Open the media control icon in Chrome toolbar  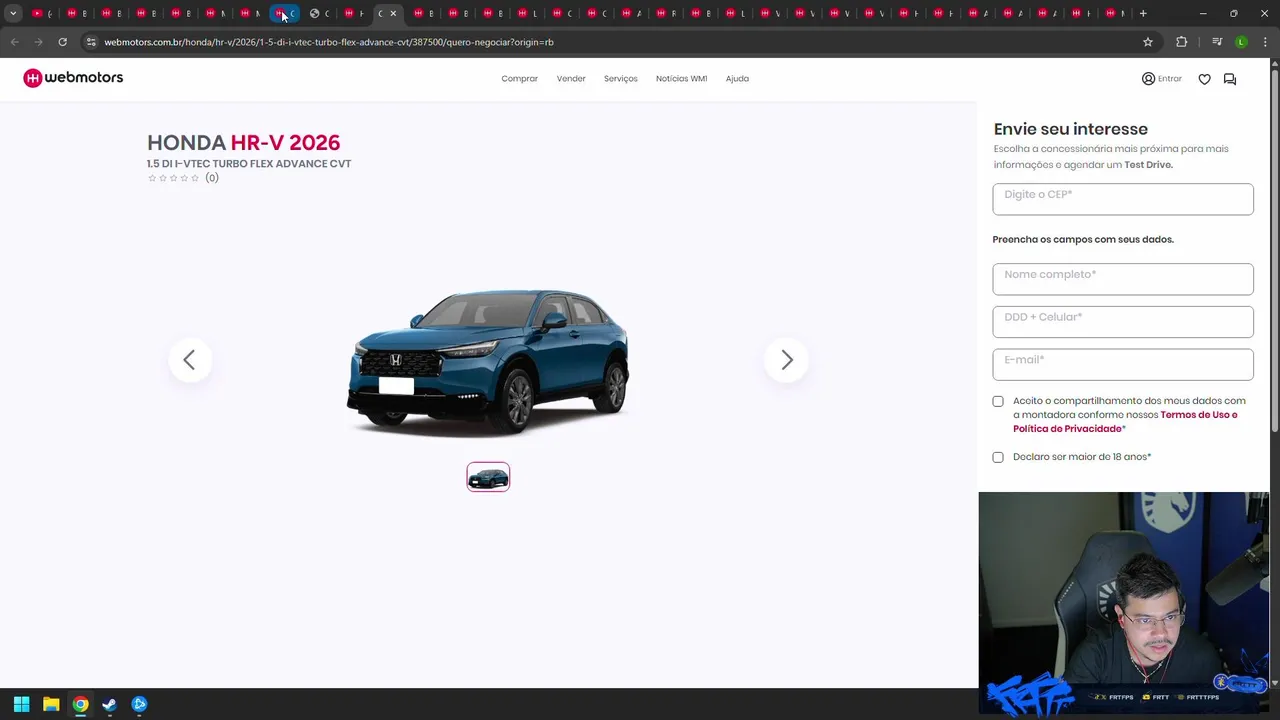pyautogui.click(x=1217, y=42)
